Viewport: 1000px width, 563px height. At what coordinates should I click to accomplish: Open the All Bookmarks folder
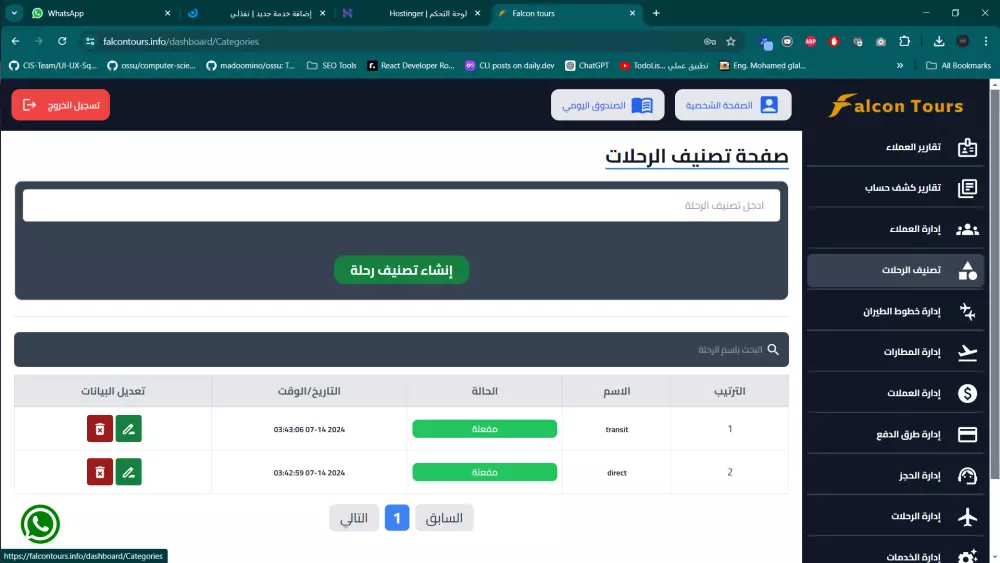tap(958, 66)
